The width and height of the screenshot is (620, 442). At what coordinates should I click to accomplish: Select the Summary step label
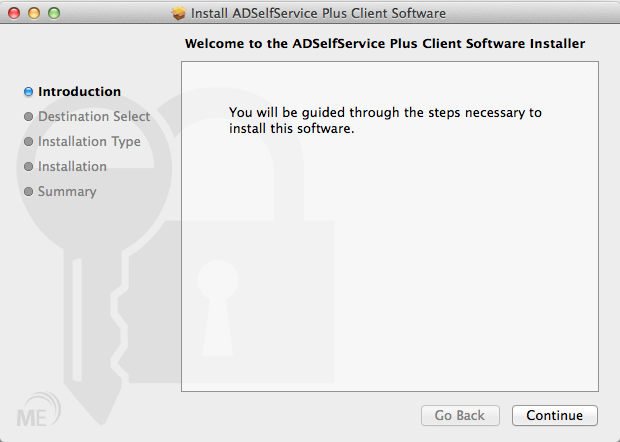pyautogui.click(x=67, y=192)
